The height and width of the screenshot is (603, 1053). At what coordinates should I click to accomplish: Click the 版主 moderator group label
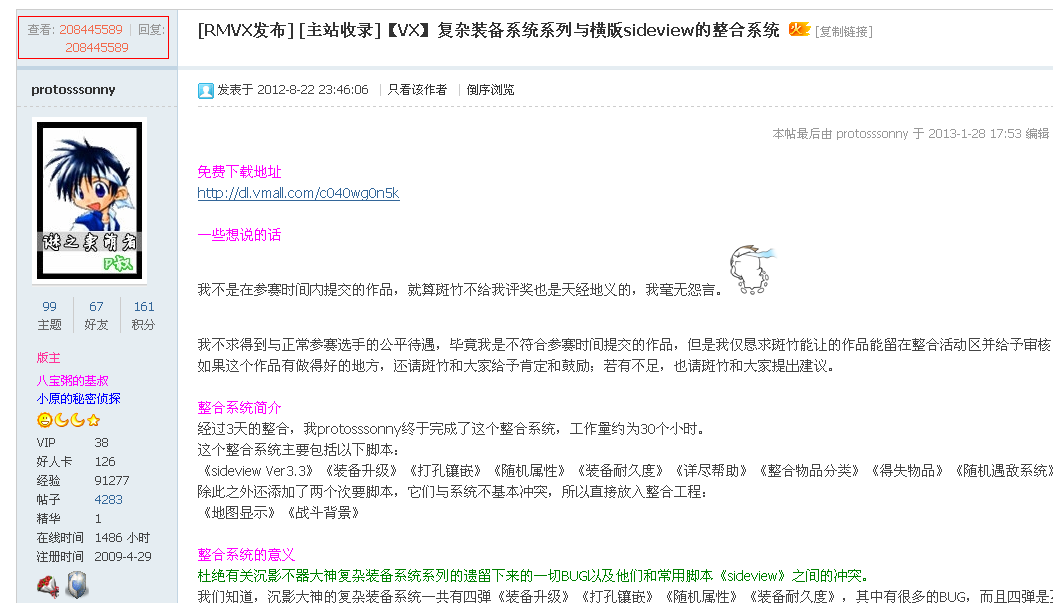pos(48,357)
